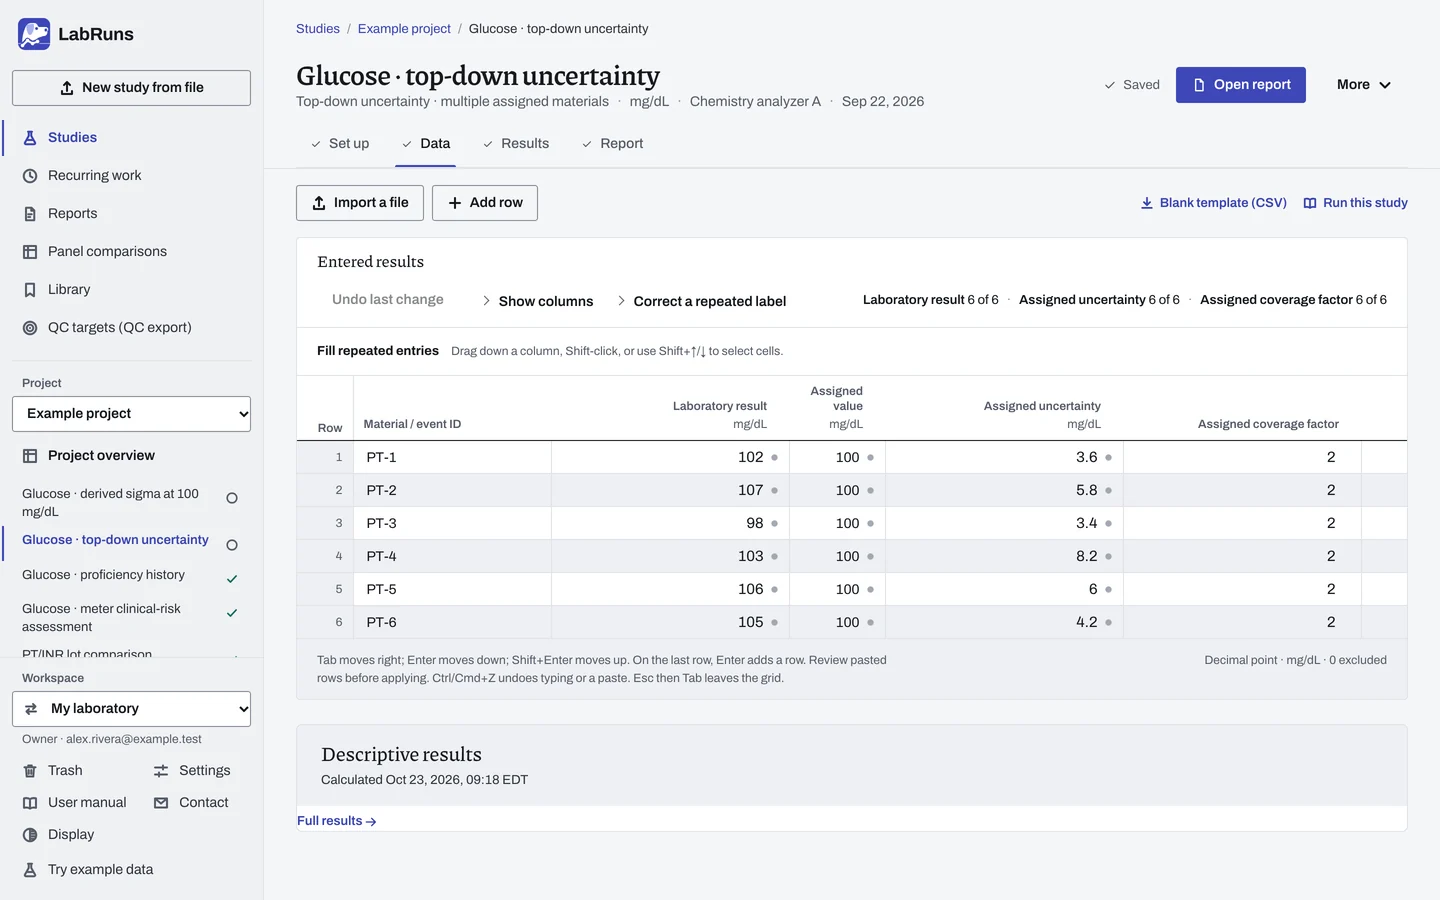Add a row to the table

click(485, 203)
